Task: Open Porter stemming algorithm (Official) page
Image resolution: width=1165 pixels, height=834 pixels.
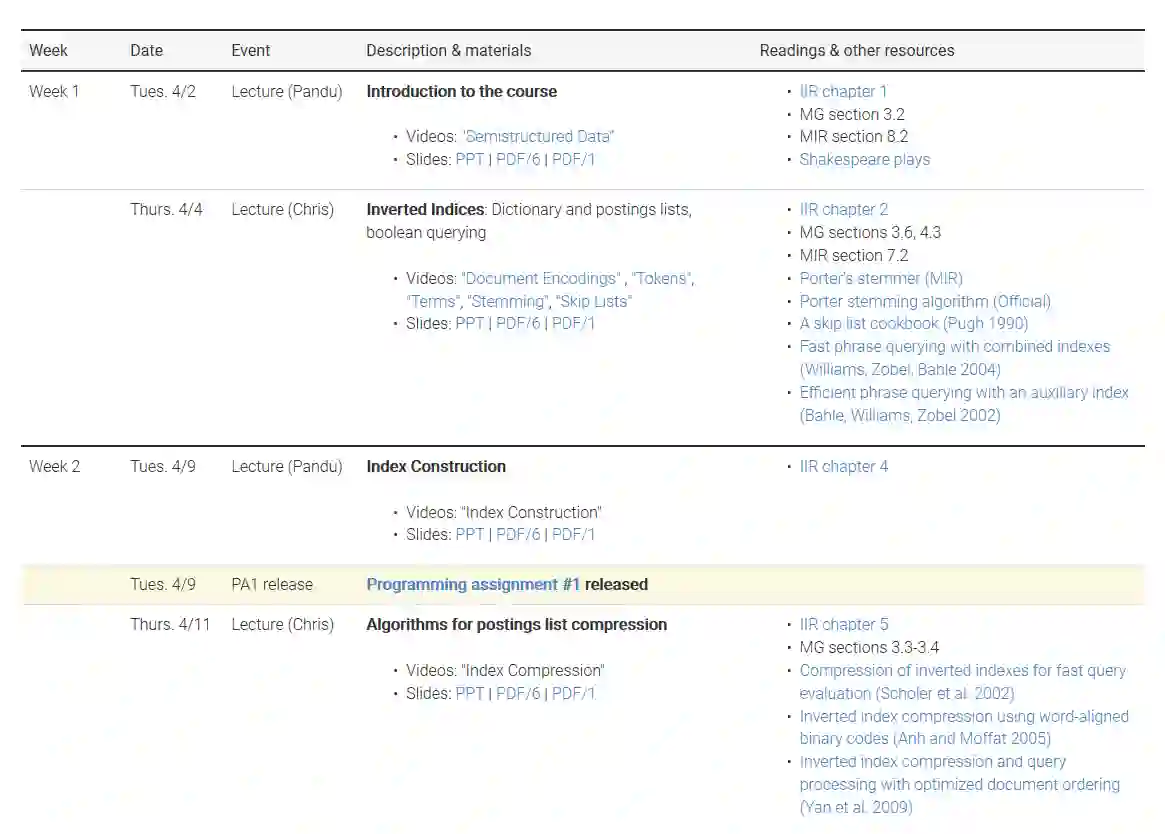Action: pyautogui.click(x=925, y=301)
